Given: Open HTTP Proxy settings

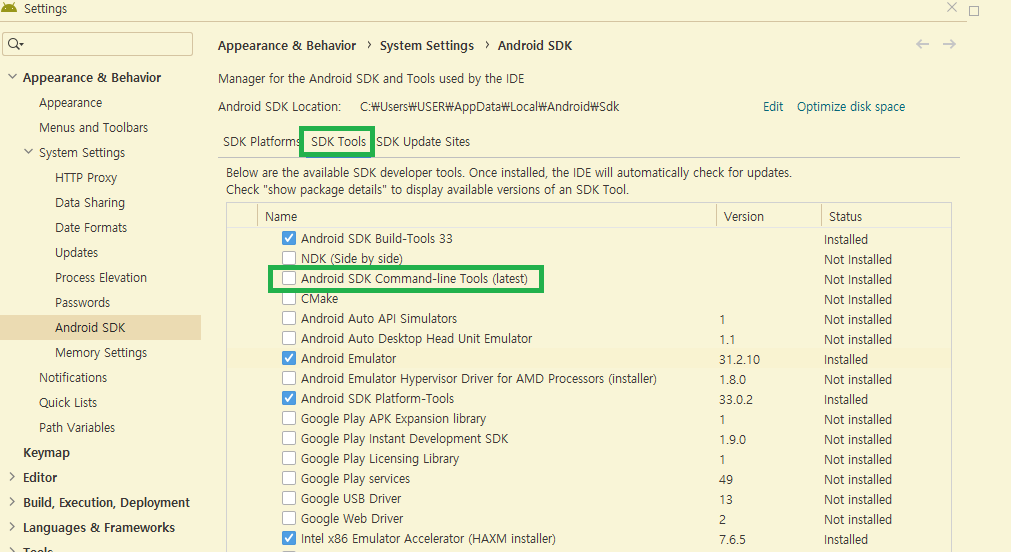Looking at the screenshot, I should (x=86, y=177).
